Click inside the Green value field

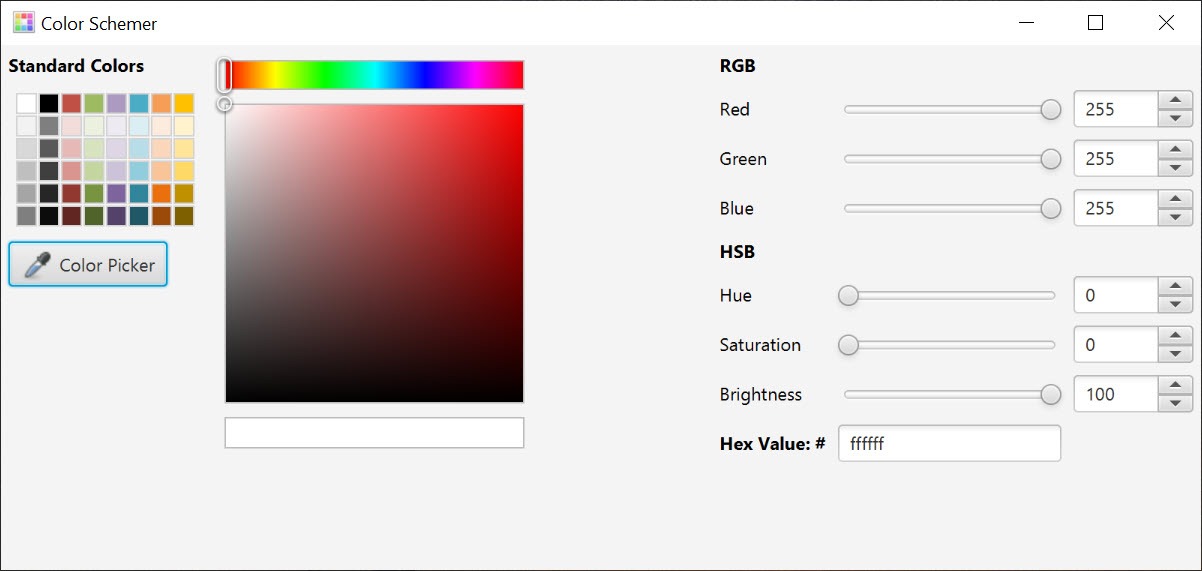[x=1115, y=159]
